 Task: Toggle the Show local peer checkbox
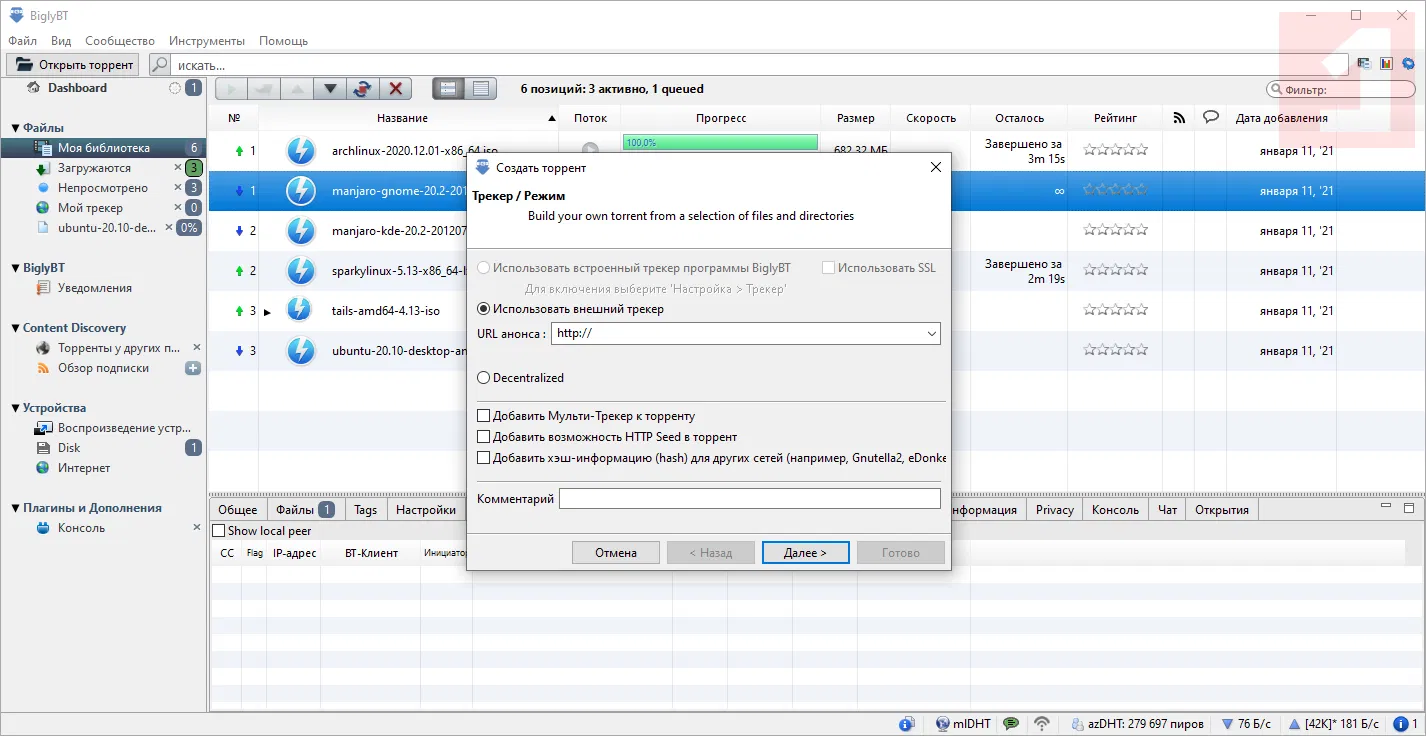click(x=219, y=531)
